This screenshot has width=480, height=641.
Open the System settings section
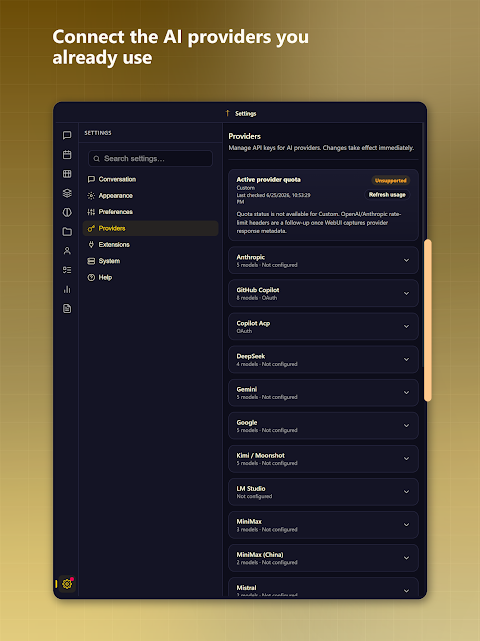tap(150, 261)
